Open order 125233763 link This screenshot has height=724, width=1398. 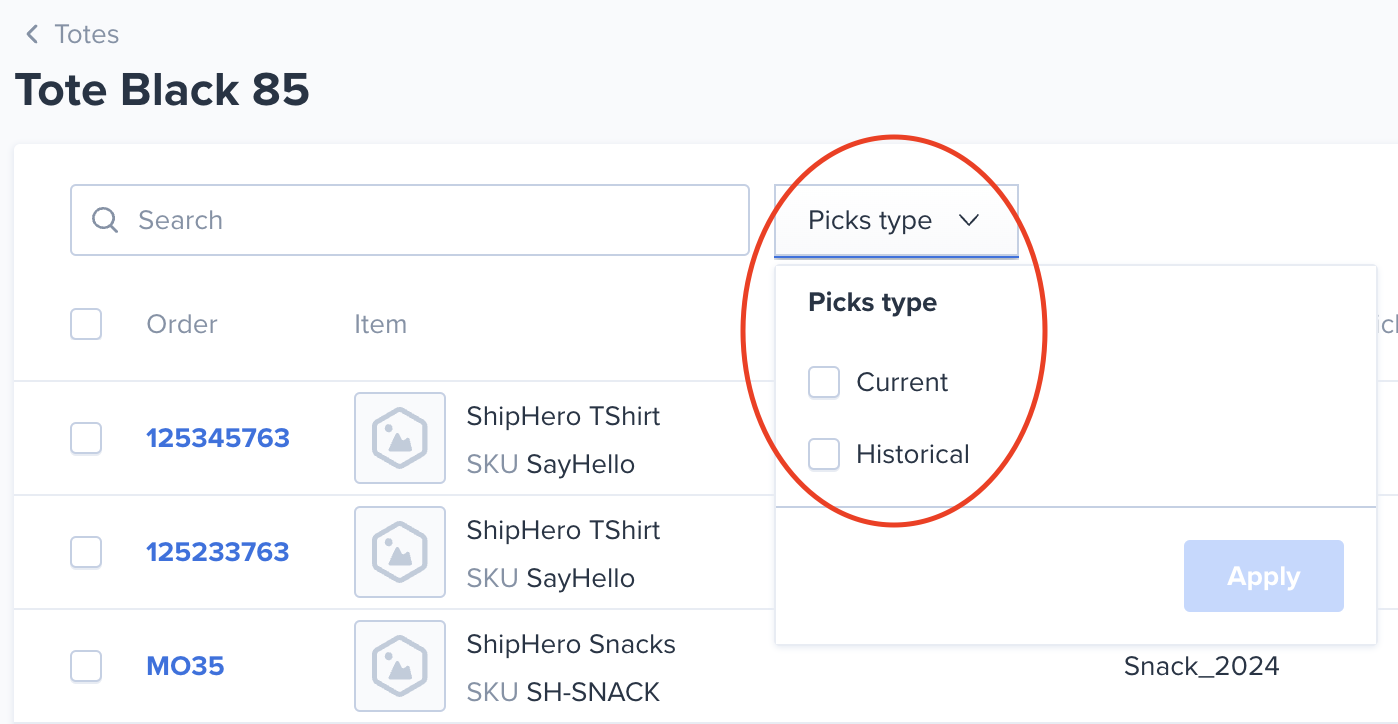point(218,552)
